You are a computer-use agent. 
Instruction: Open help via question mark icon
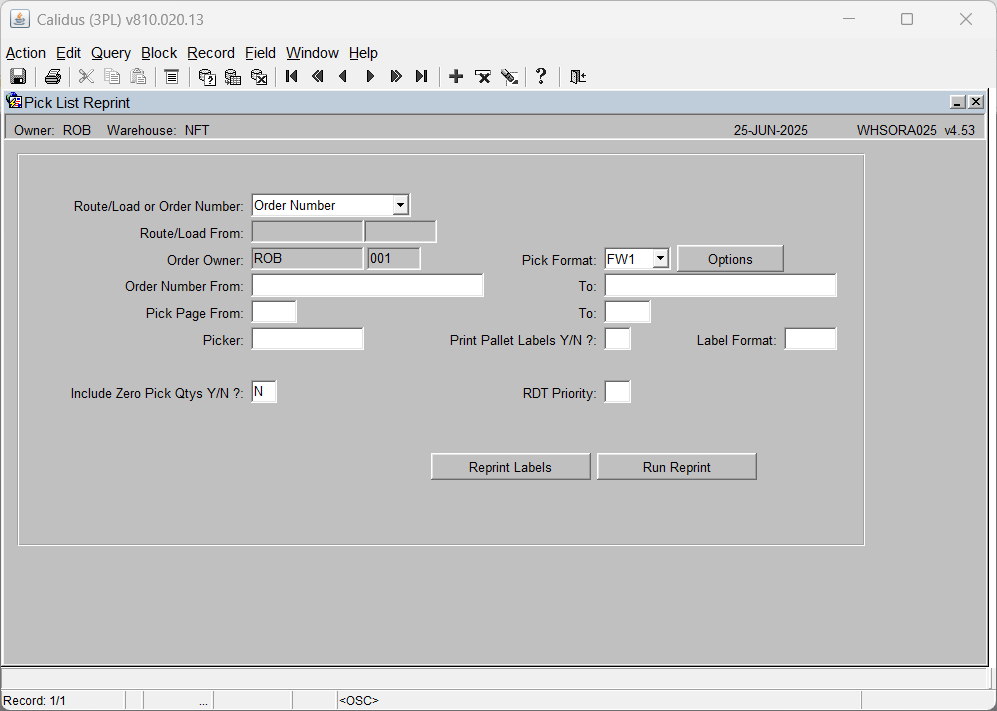coord(541,76)
